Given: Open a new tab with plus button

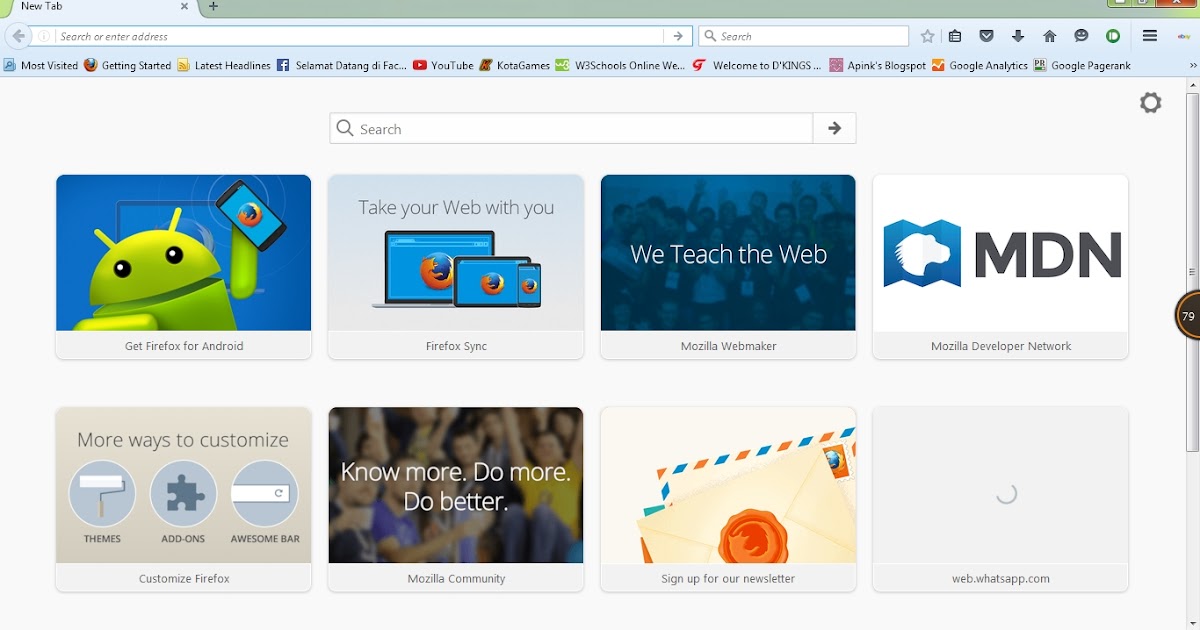Looking at the screenshot, I should [x=213, y=7].
